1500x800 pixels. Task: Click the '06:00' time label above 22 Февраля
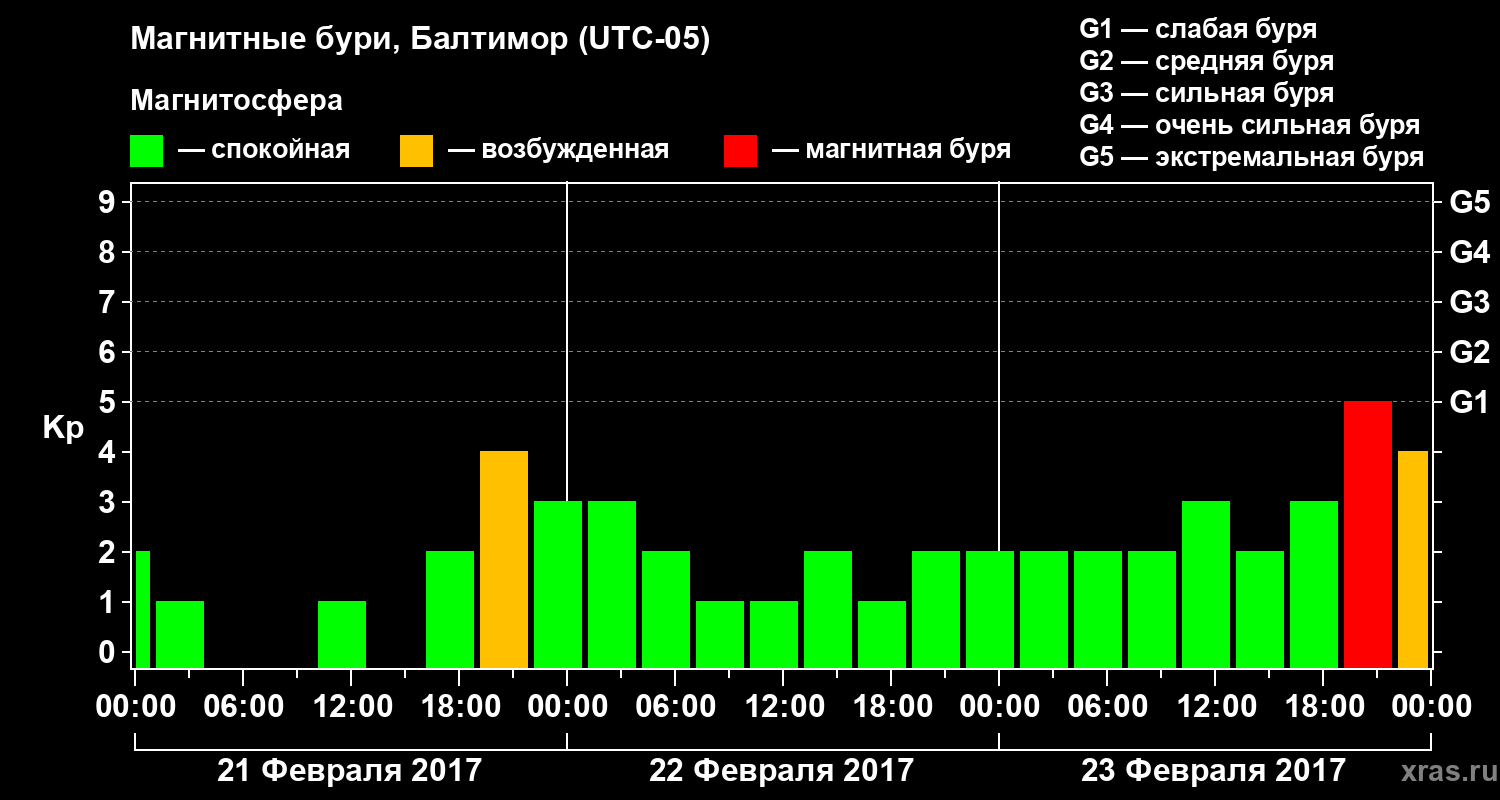[x=674, y=707]
